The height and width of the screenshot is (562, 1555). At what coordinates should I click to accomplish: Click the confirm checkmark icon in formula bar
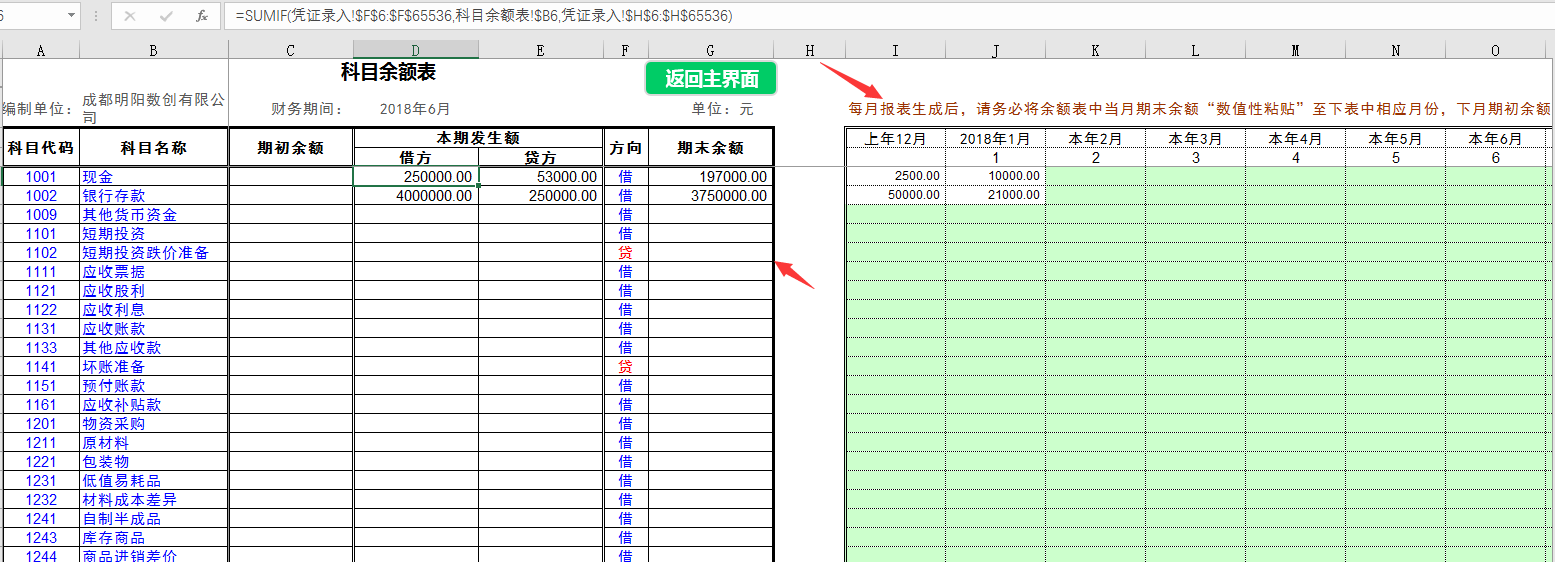[166, 16]
